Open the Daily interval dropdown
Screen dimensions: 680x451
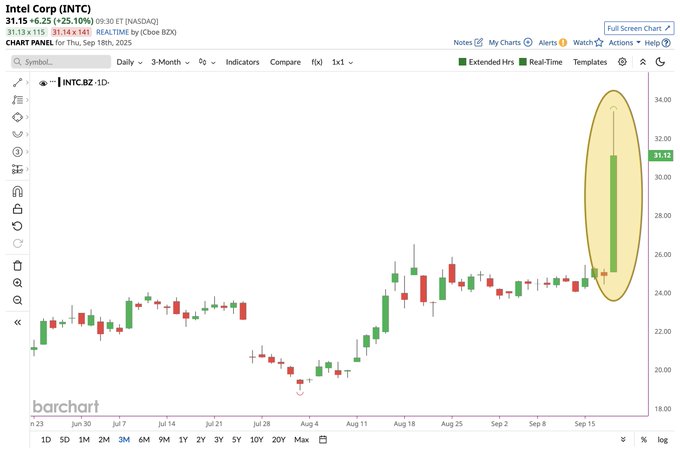pos(129,62)
